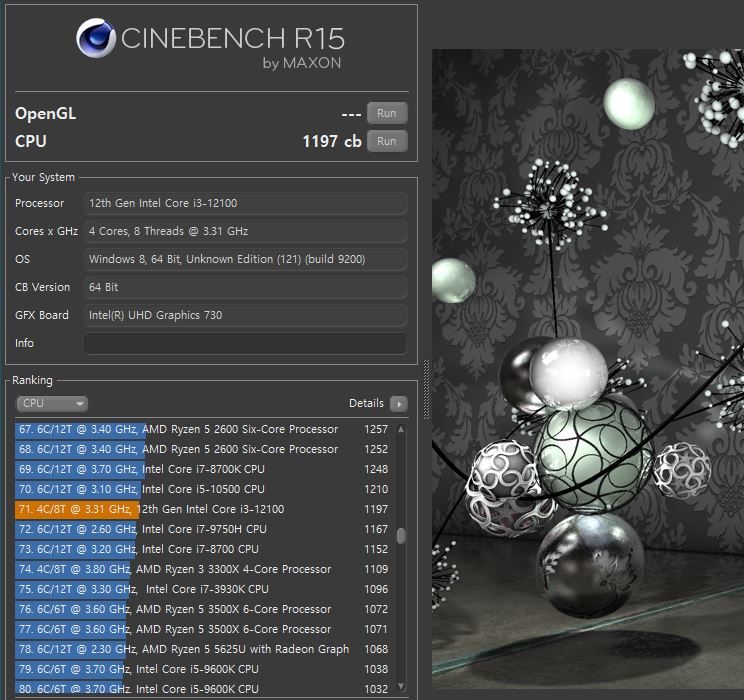Screen dimensions: 744x700
Task: Select rank 67 Ryzen 5 2600 scoring 1257
Action: pyautogui.click(x=204, y=429)
